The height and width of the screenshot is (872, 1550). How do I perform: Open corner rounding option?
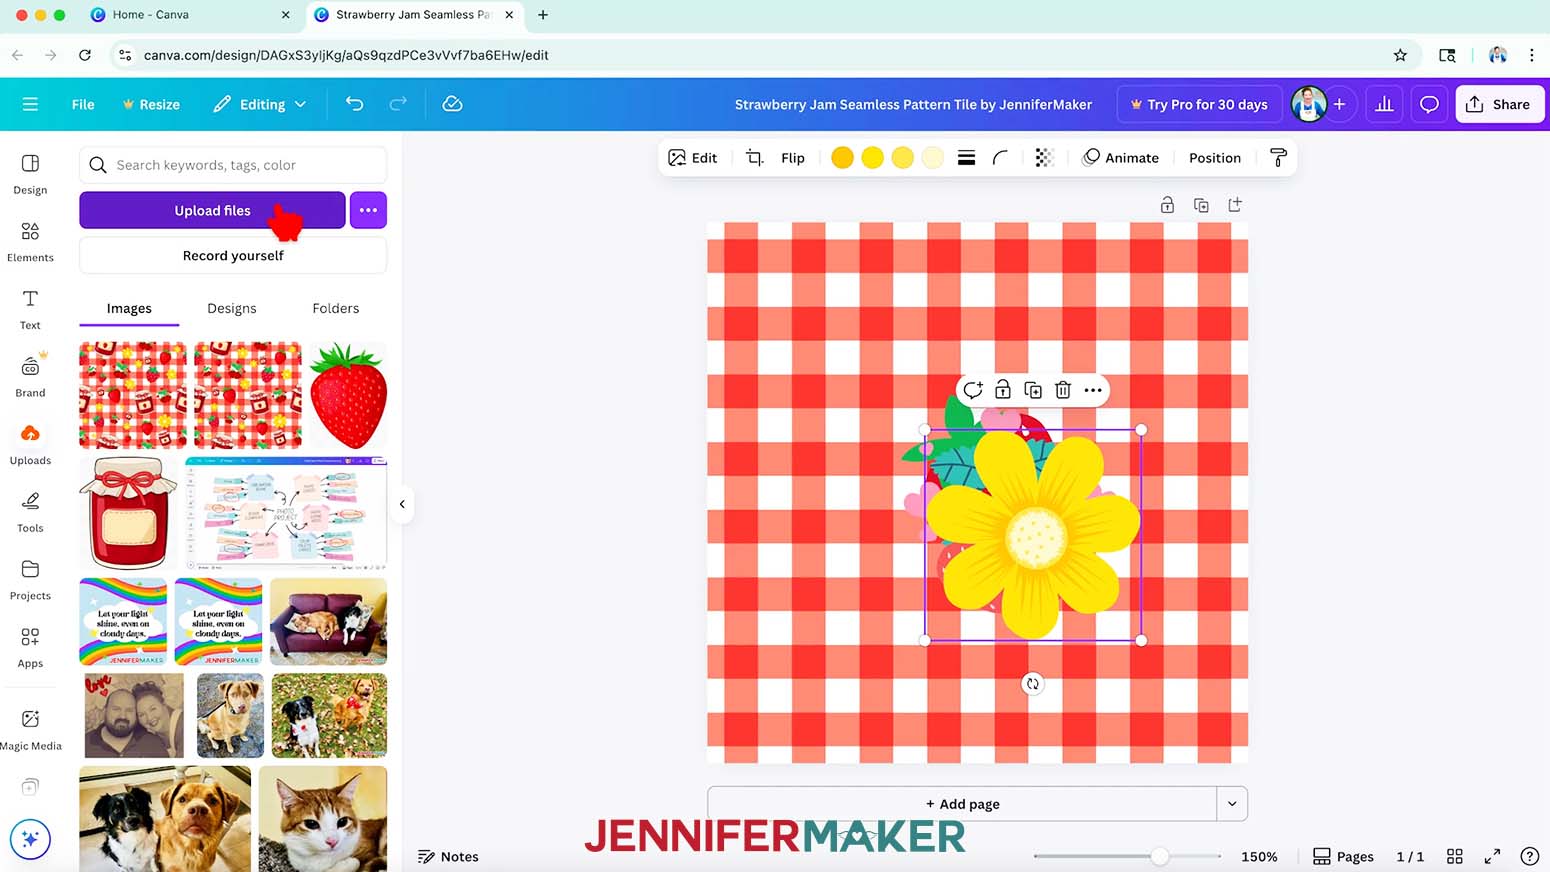click(x=1000, y=158)
